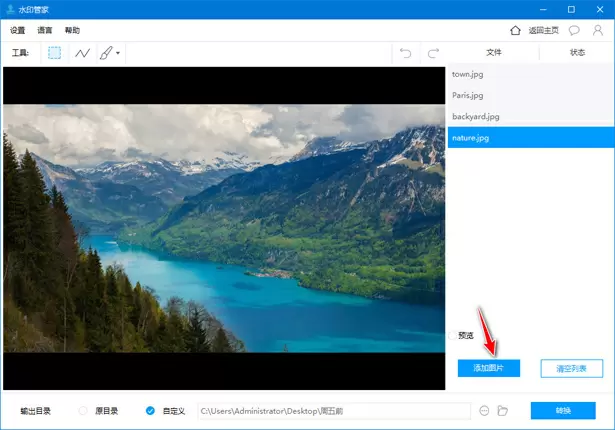Select the brush tool

[106, 52]
